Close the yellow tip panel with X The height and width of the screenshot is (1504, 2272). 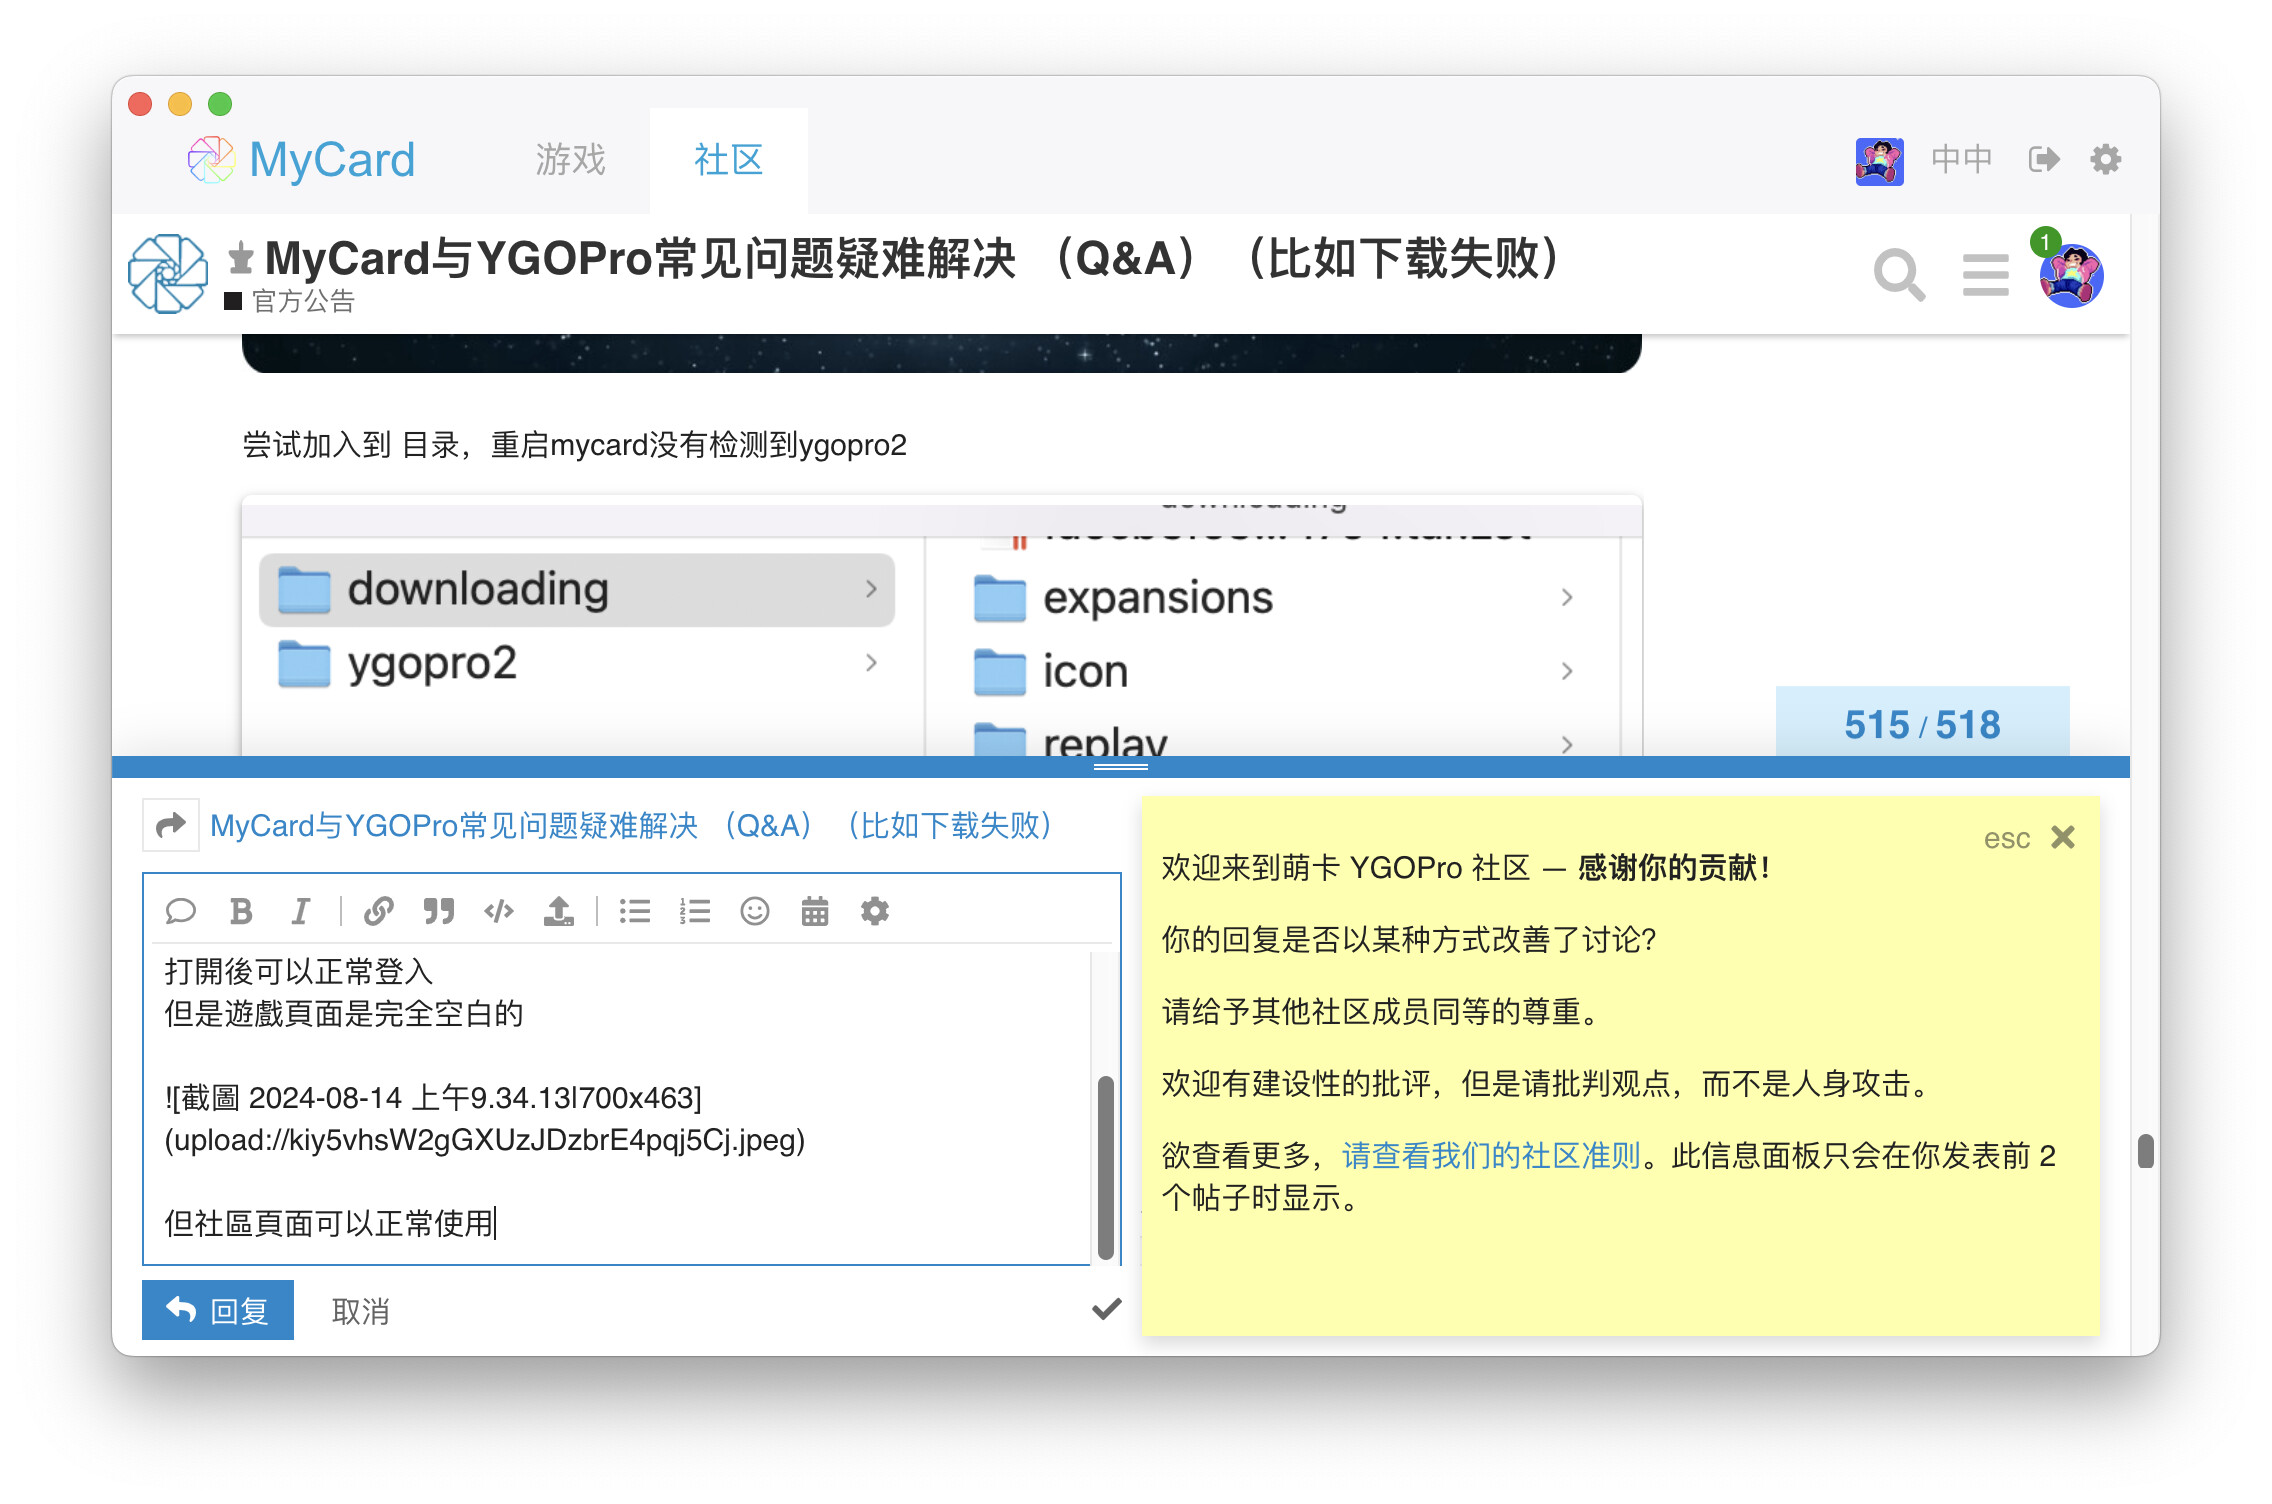pos(2063,837)
